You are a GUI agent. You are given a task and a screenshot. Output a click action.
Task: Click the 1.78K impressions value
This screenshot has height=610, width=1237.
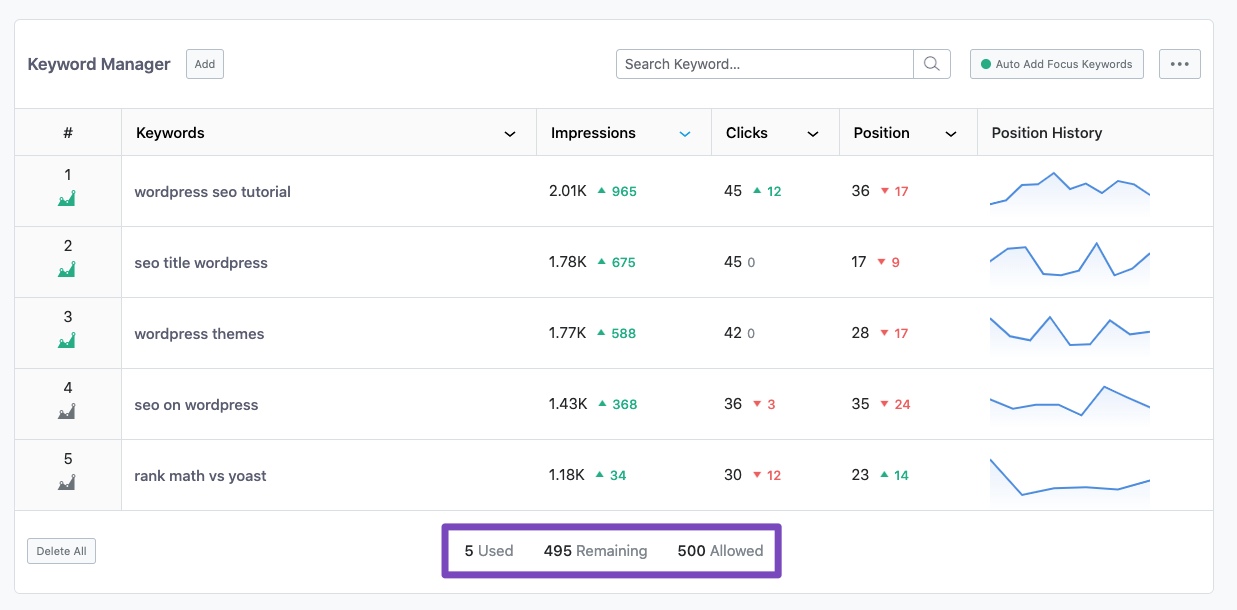(568, 262)
